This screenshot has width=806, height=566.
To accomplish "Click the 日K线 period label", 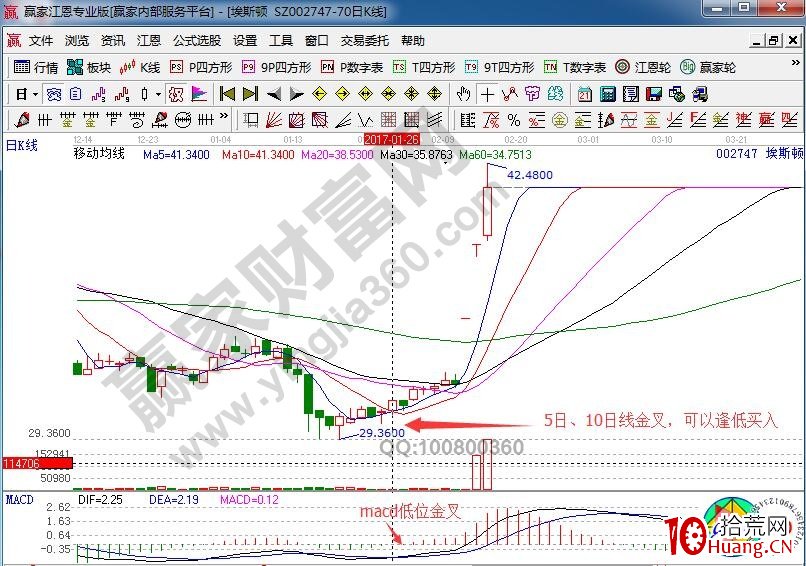I will pyautogui.click(x=22, y=145).
